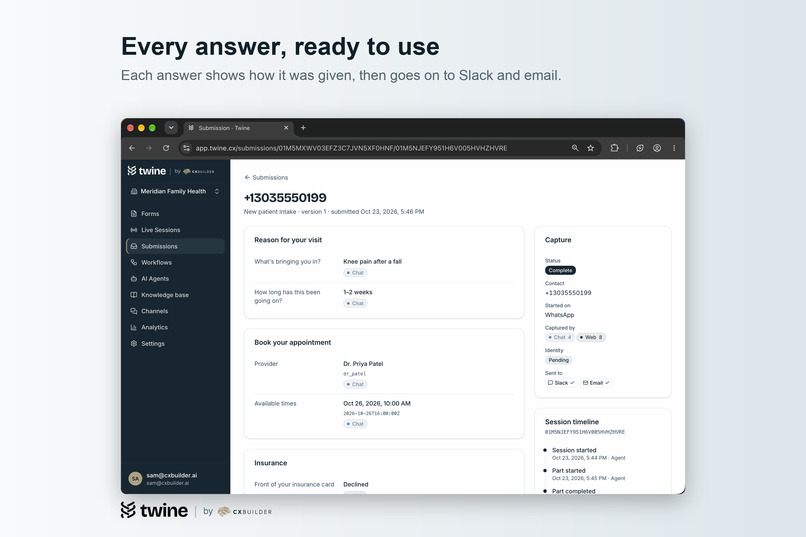Open the browser extensions puzzle icon
Viewport: 806px width, 537px height.
point(614,148)
